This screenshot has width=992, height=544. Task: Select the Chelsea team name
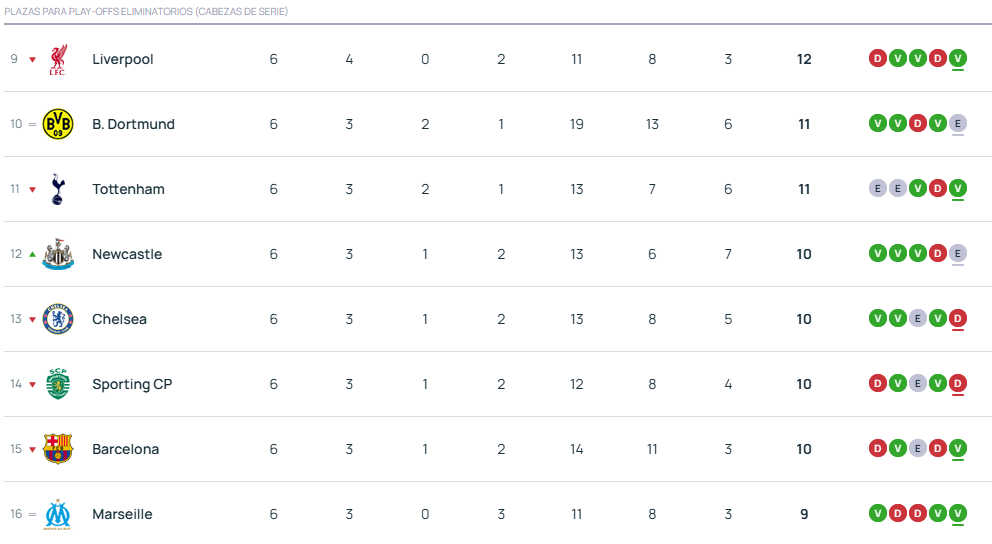(119, 319)
